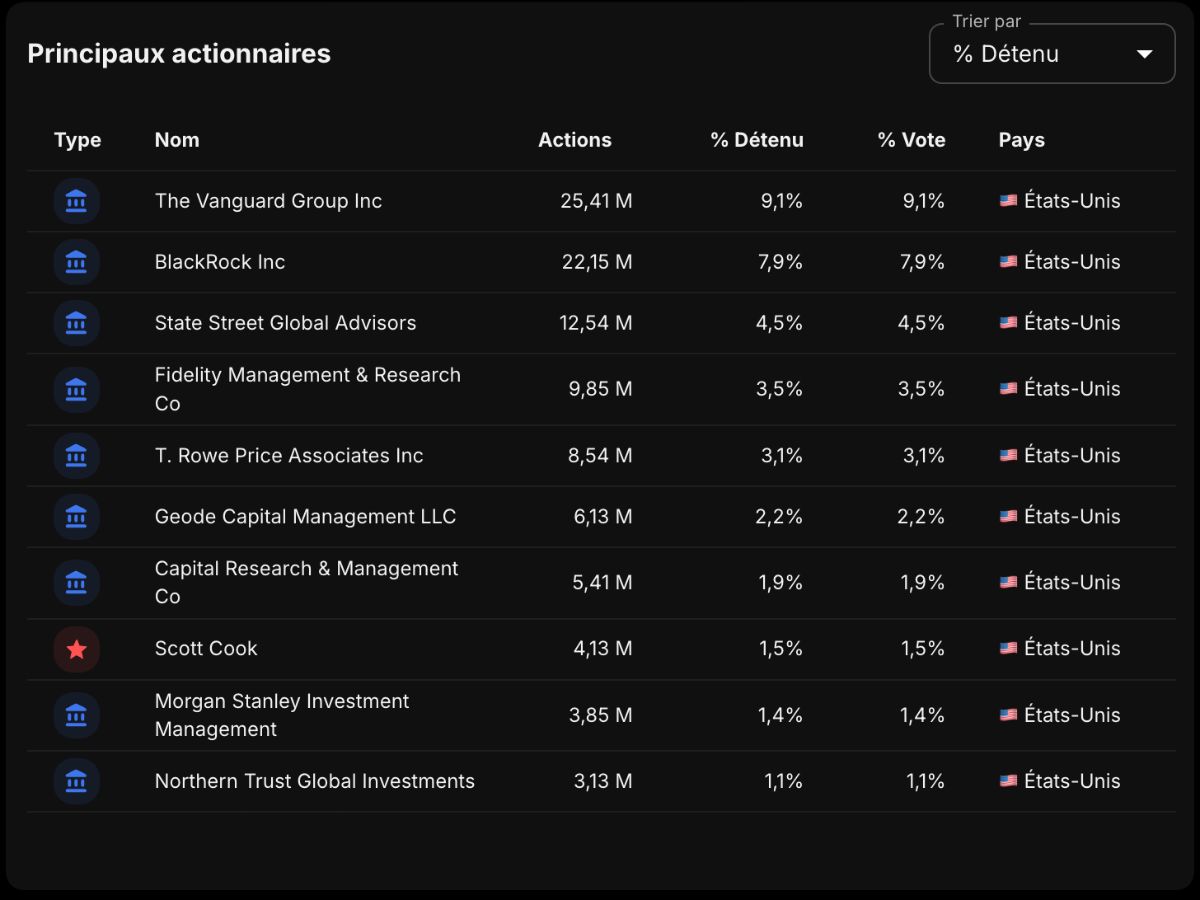Click the % Détenu column header

(x=757, y=140)
